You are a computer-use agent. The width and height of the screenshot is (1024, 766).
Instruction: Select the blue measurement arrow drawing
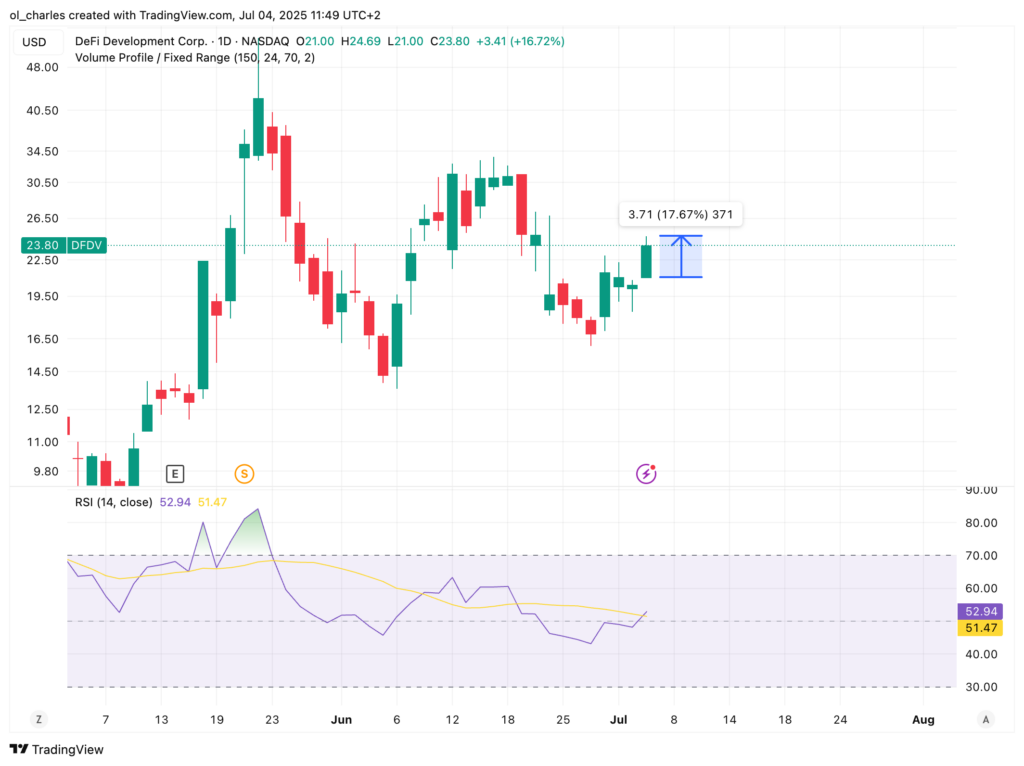tap(681, 255)
